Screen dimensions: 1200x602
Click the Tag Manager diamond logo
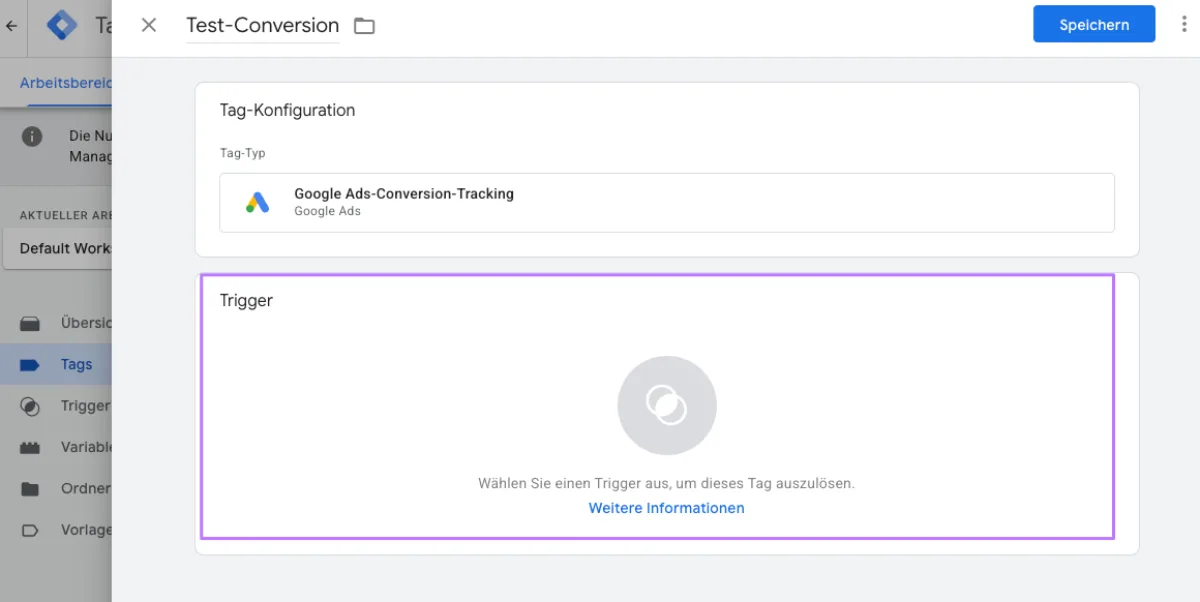tap(60, 24)
